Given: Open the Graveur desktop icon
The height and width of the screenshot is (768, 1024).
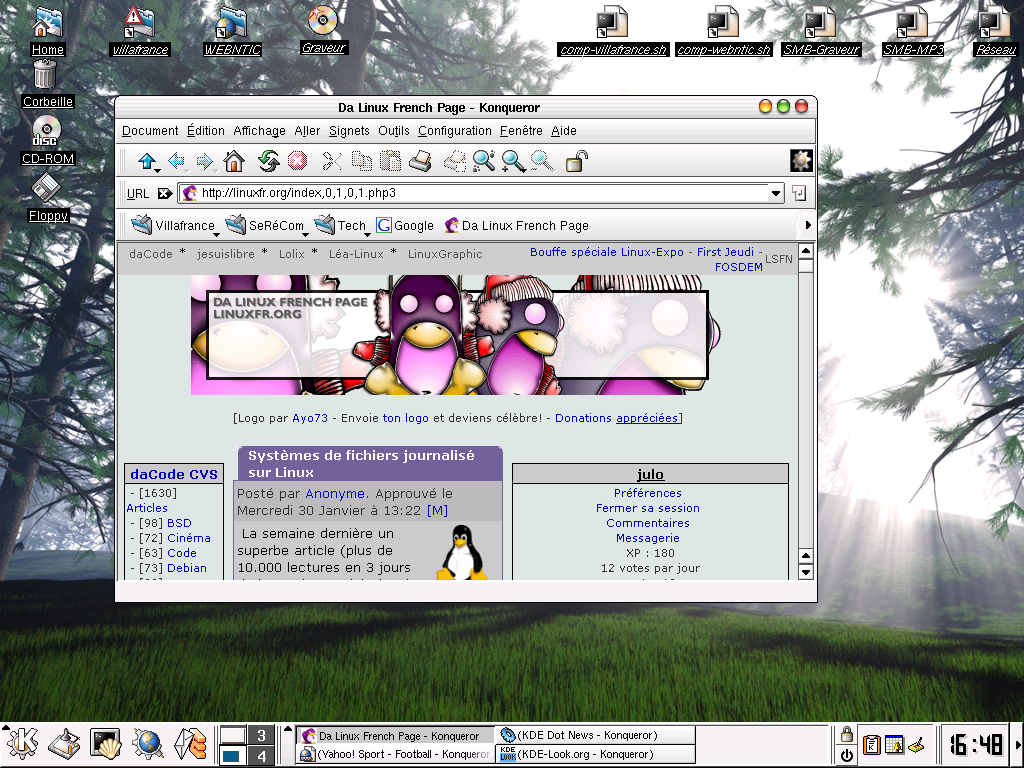Looking at the screenshot, I should (323, 30).
